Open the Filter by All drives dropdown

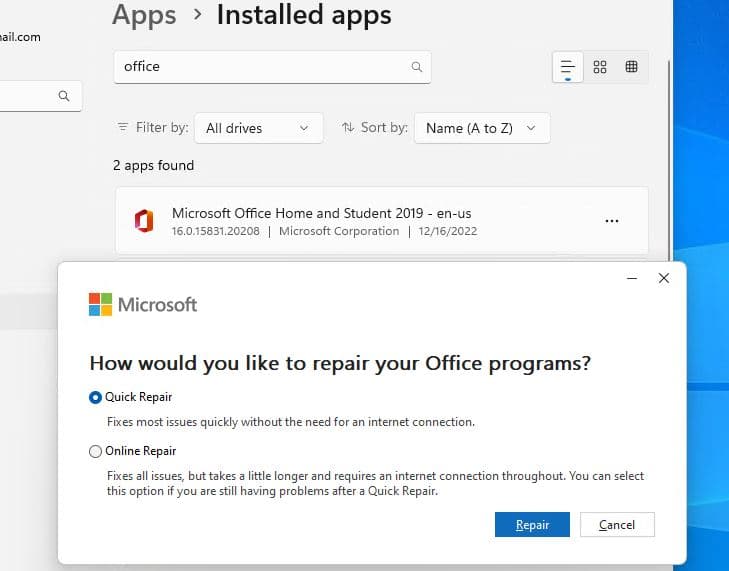pyautogui.click(x=259, y=128)
